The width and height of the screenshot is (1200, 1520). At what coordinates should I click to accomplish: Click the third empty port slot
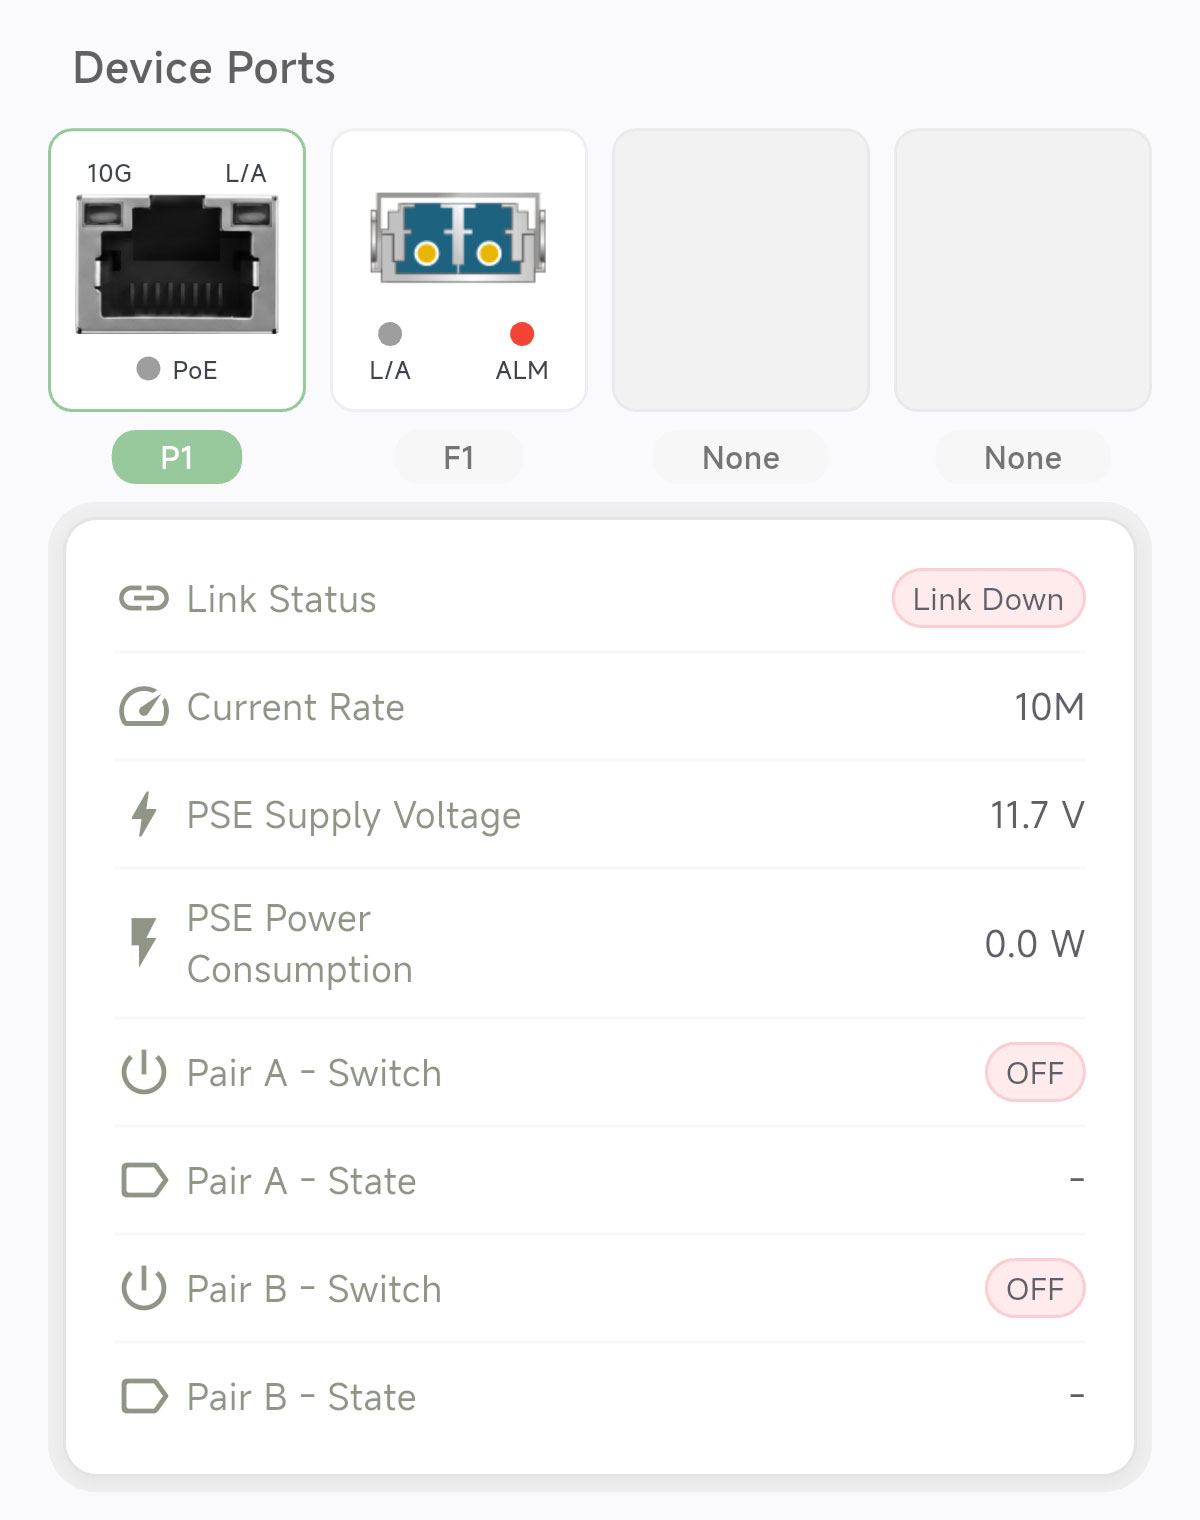(x=741, y=270)
